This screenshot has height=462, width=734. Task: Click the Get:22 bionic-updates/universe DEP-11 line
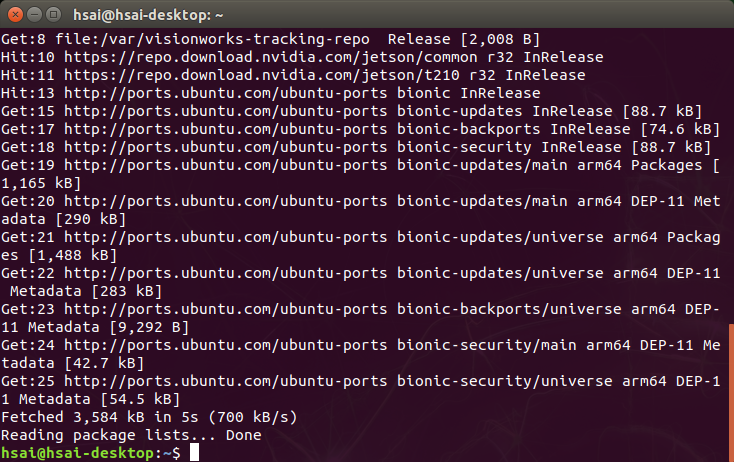pyautogui.click(x=360, y=273)
